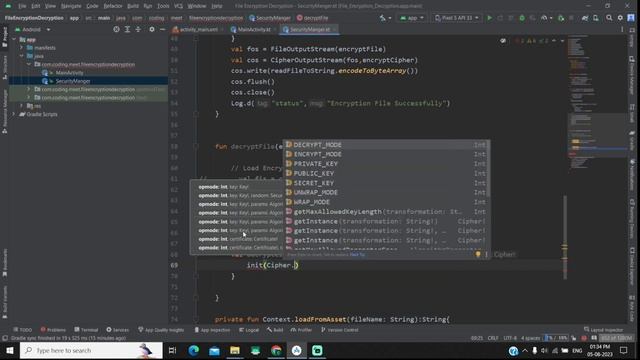Image resolution: width=640 pixels, height=360 pixels.
Task: Open the VCS menu
Action: (178, 6)
